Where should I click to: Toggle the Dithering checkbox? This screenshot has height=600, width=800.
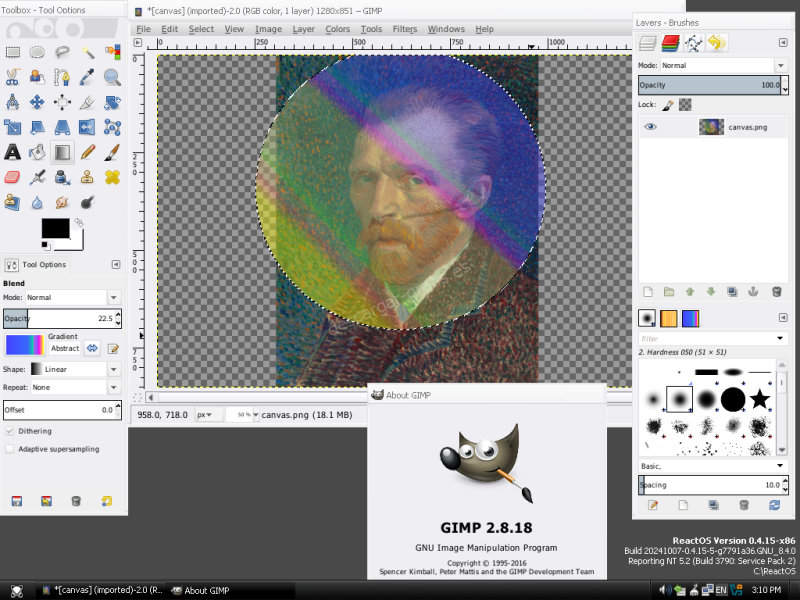pyautogui.click(x=10, y=431)
